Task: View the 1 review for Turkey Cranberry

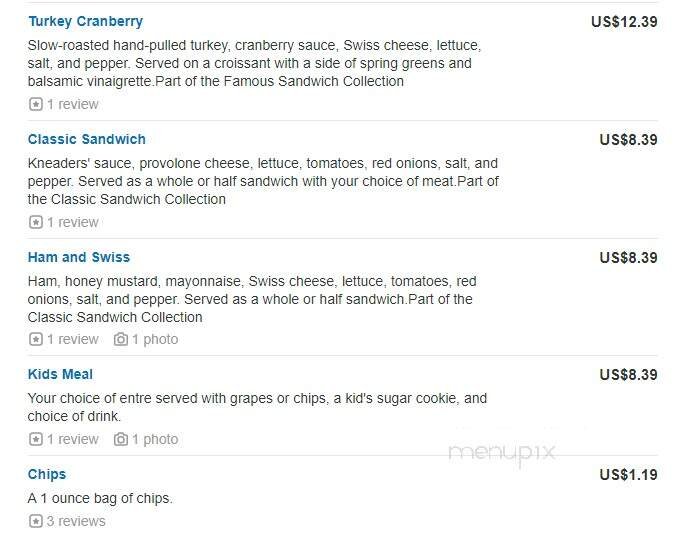Action: 73,104
